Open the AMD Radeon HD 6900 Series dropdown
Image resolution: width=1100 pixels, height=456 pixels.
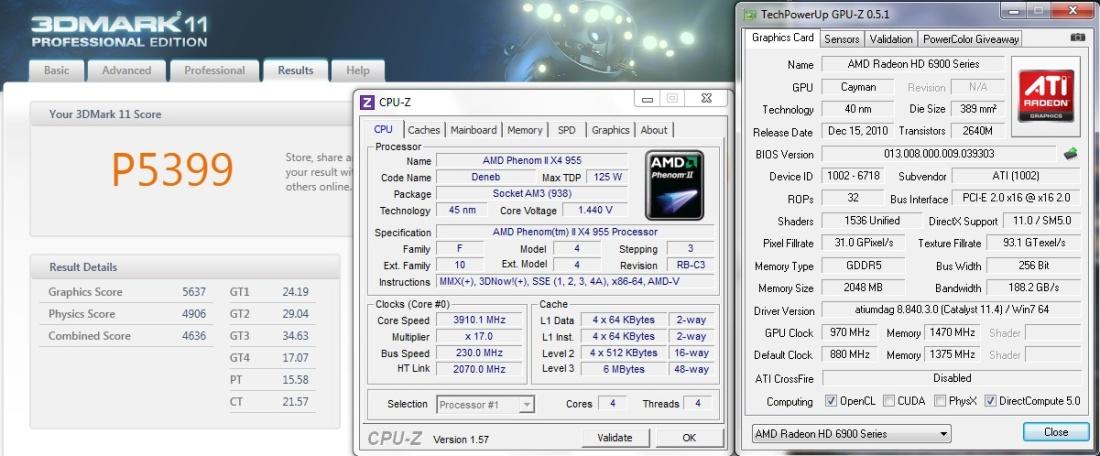pos(851,434)
